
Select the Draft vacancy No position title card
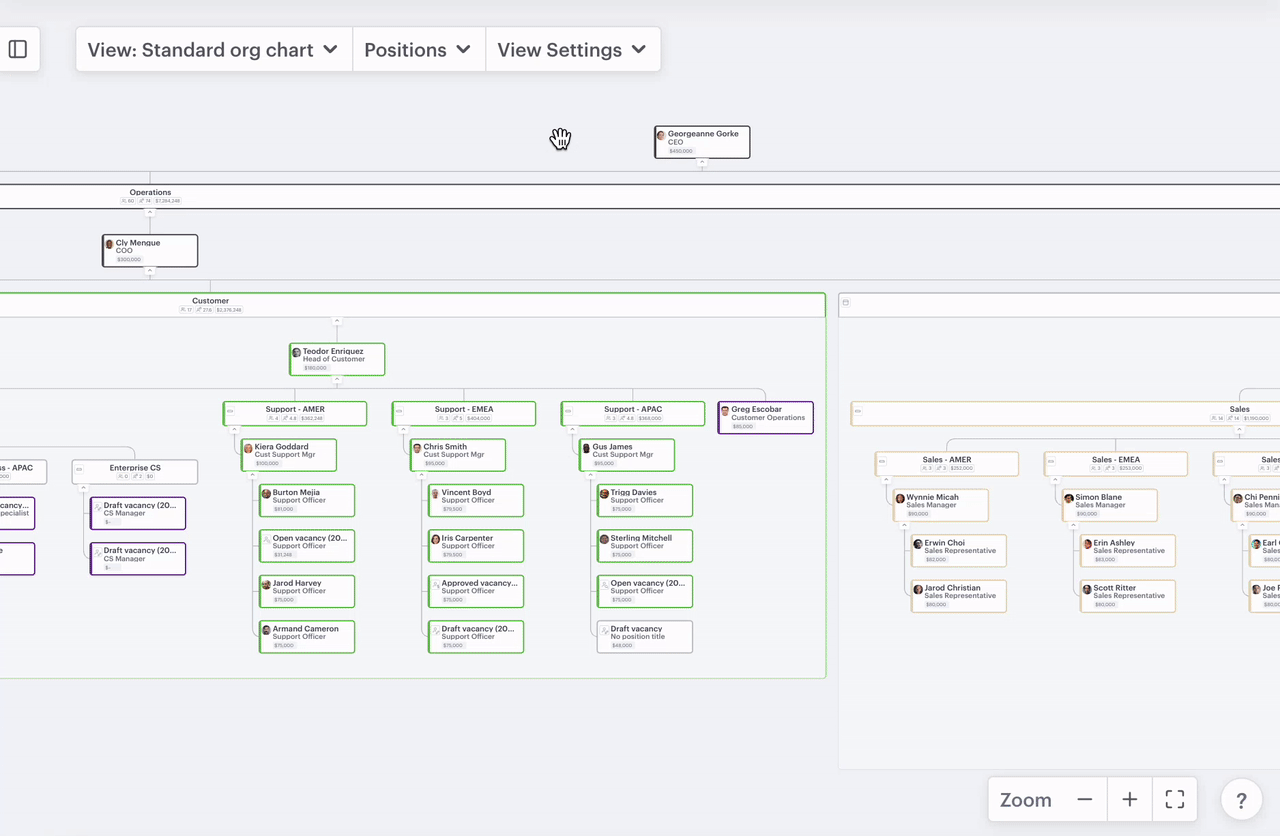tap(645, 637)
